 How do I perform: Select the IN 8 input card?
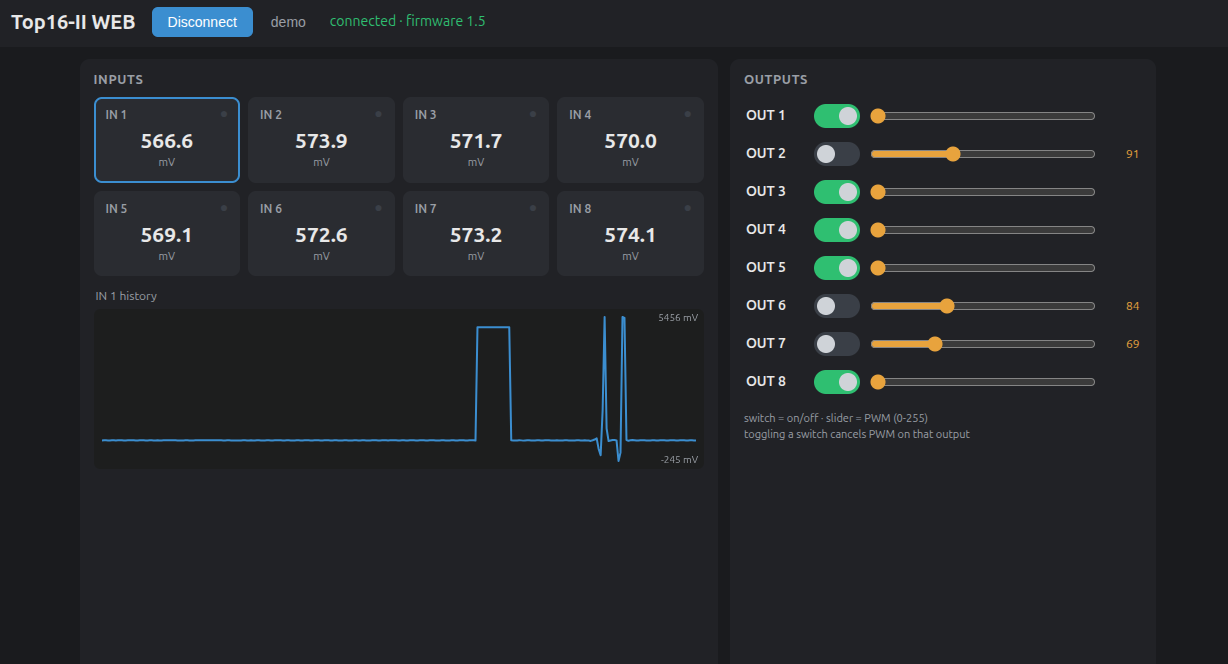(x=630, y=233)
